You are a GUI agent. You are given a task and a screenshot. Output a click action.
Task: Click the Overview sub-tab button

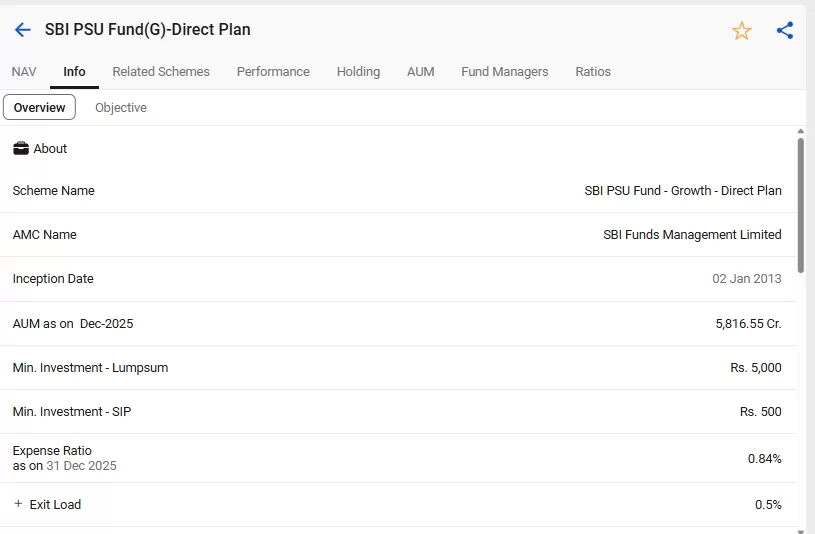click(x=39, y=108)
